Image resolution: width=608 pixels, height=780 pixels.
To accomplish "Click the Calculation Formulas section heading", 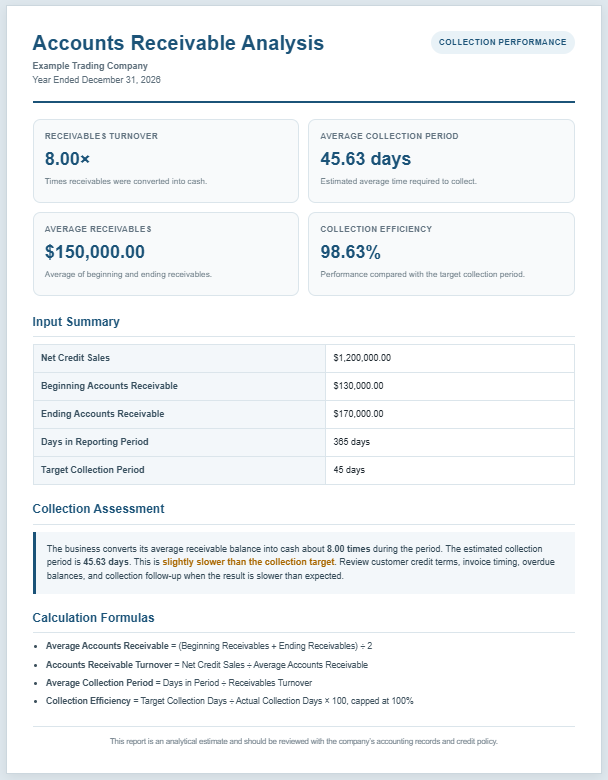I will [94, 617].
